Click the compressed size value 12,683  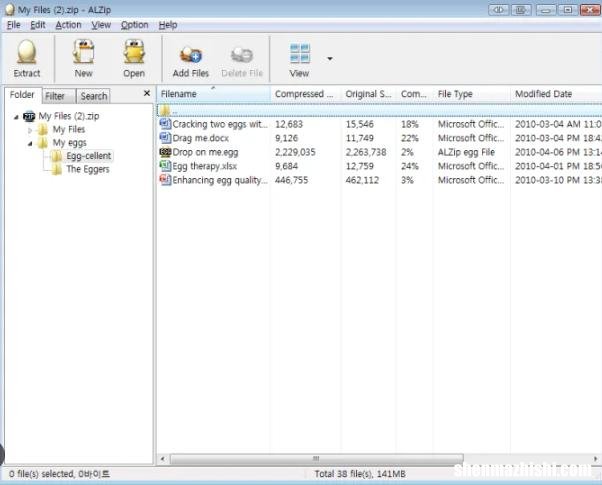[x=289, y=124]
